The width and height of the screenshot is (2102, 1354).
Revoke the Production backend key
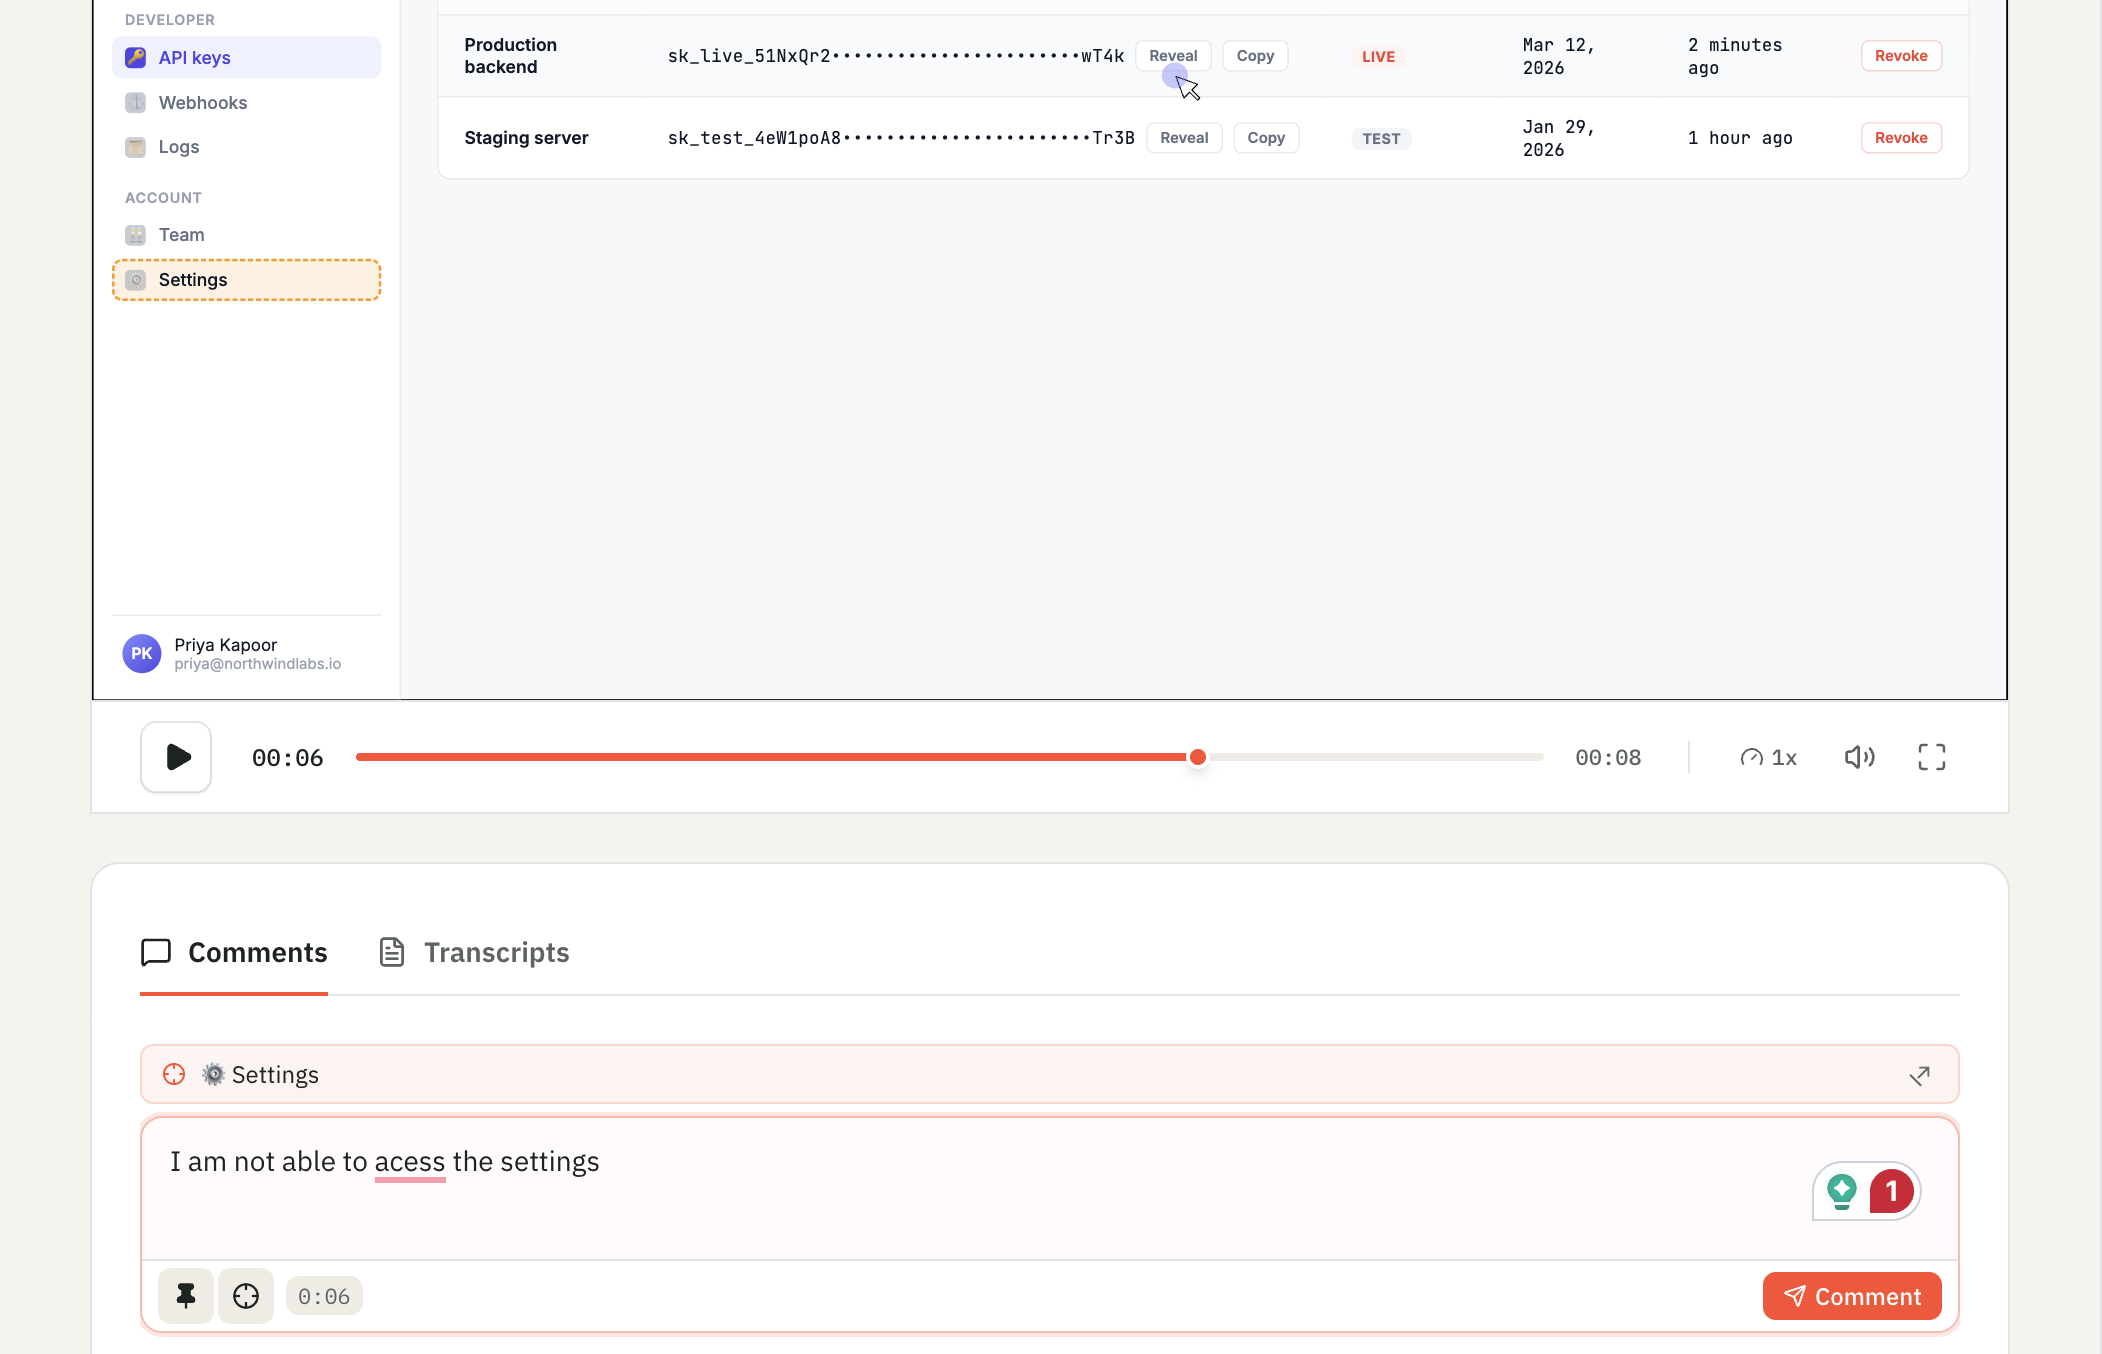point(1901,56)
